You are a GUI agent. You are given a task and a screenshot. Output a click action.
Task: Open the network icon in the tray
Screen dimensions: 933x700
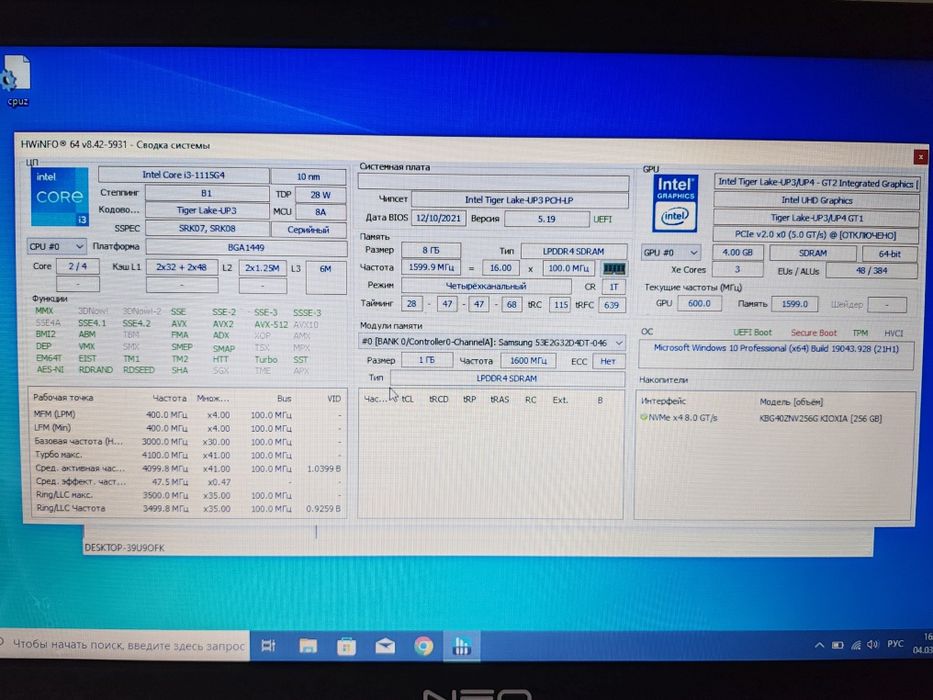[x=856, y=645]
